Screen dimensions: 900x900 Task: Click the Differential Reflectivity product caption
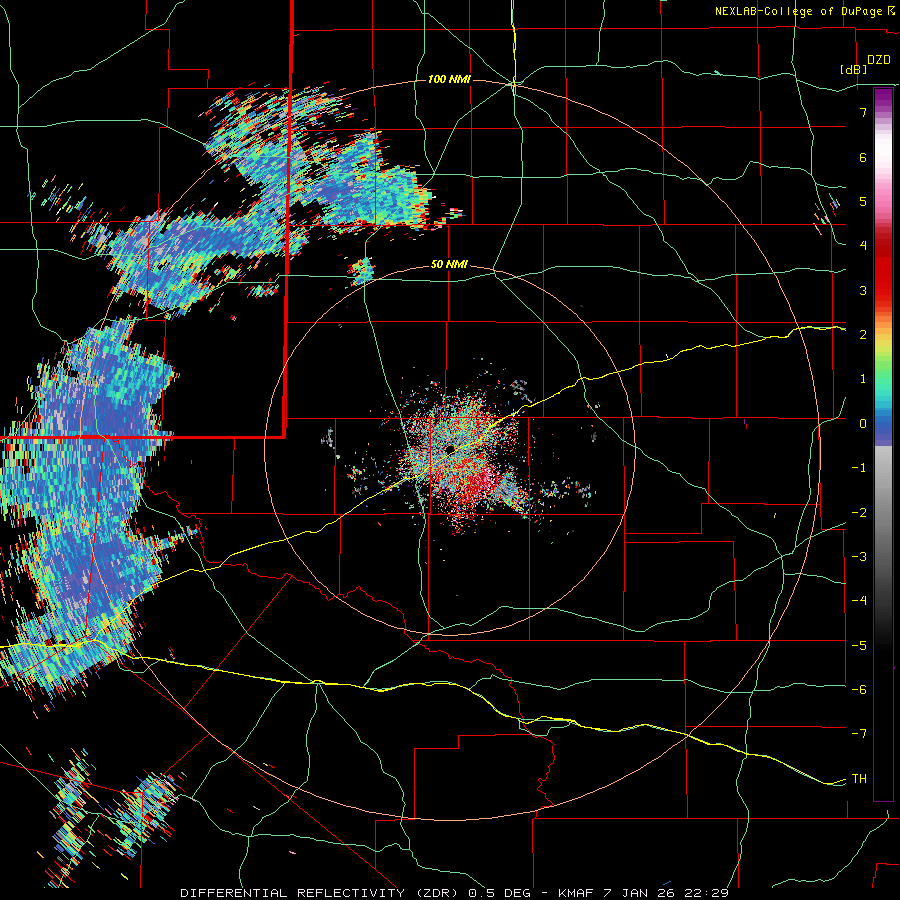(454, 893)
